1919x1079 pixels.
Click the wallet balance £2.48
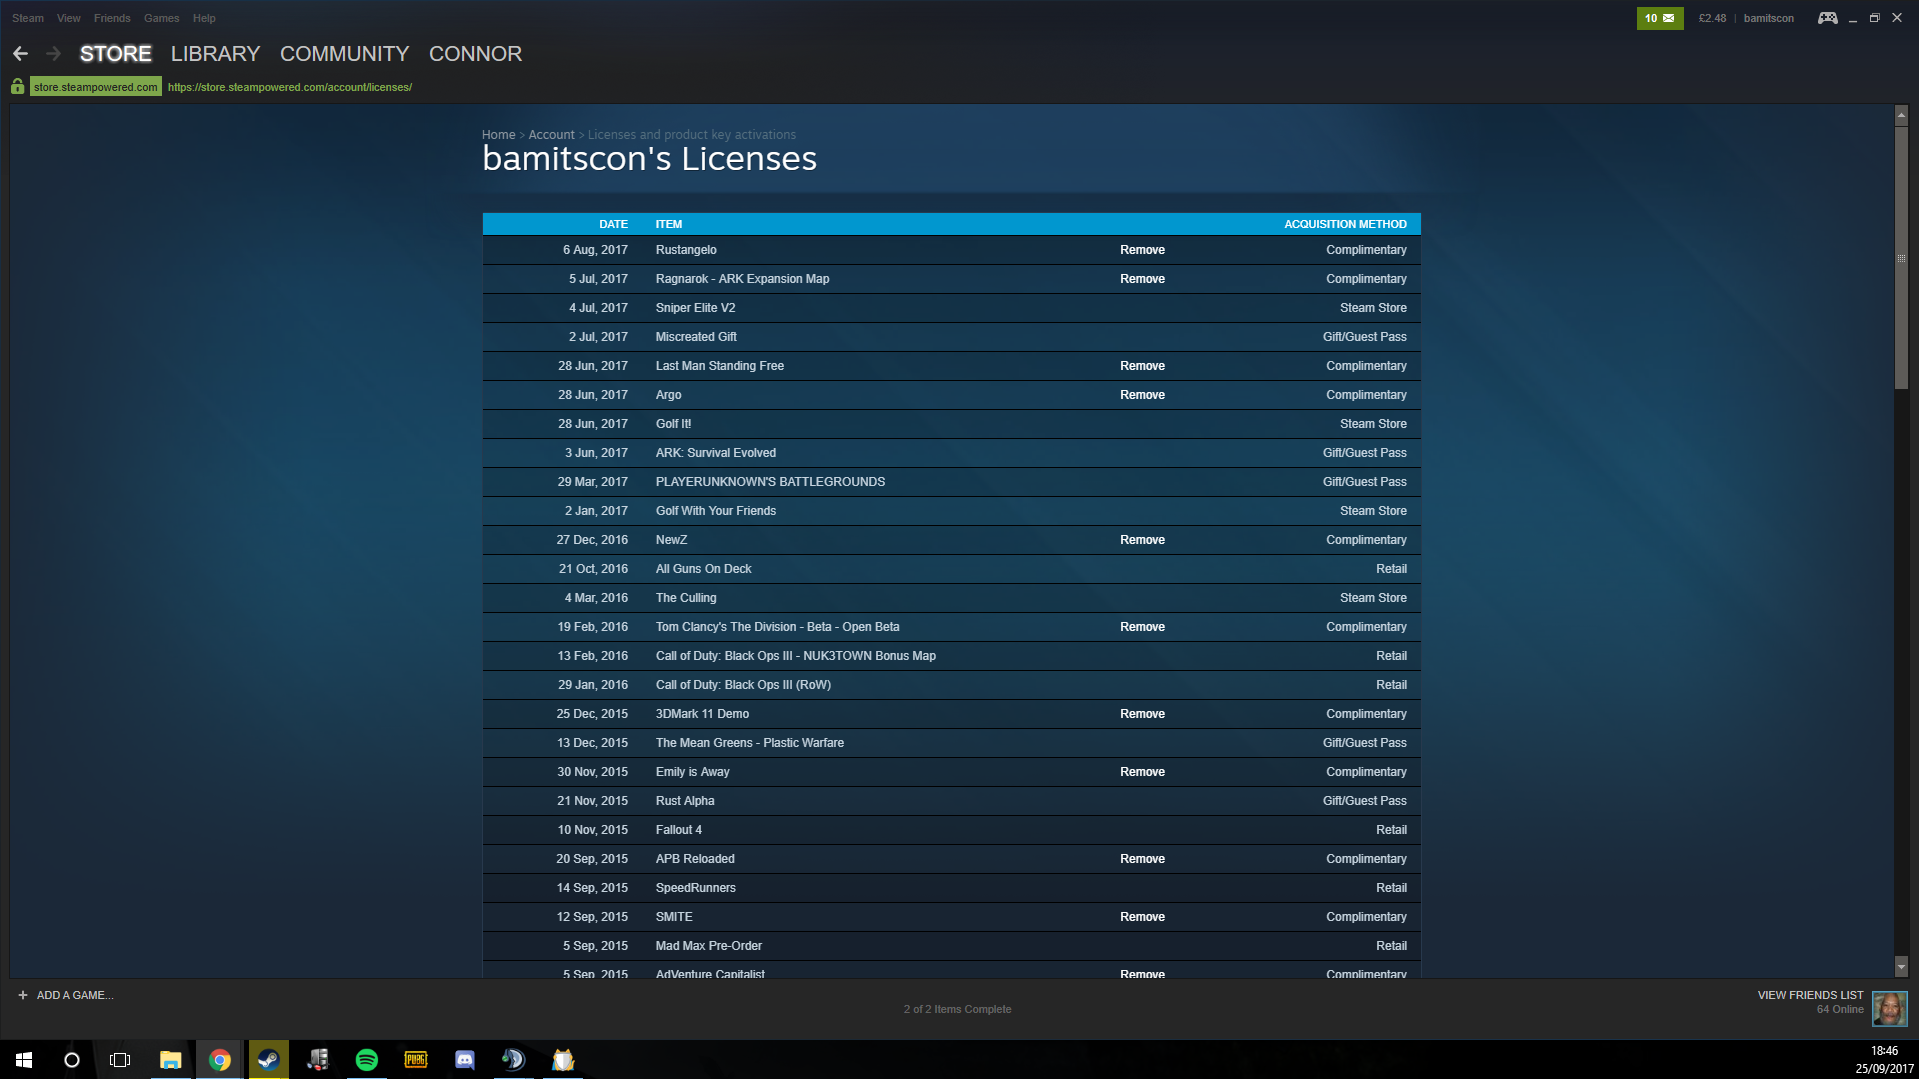[1712, 18]
